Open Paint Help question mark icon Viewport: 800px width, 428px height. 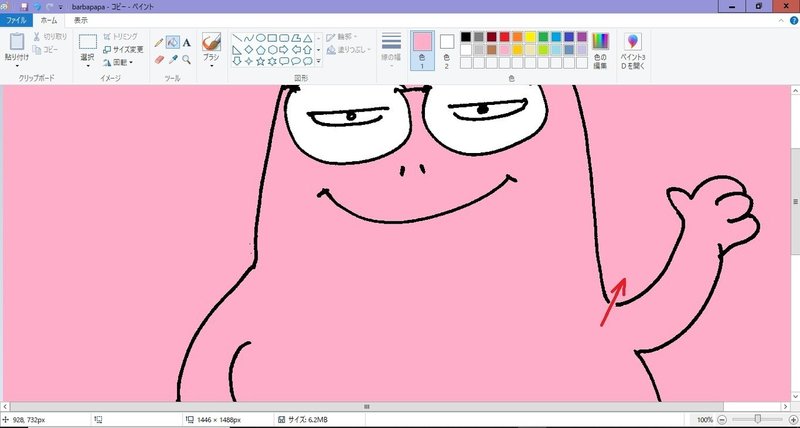(x=793, y=20)
